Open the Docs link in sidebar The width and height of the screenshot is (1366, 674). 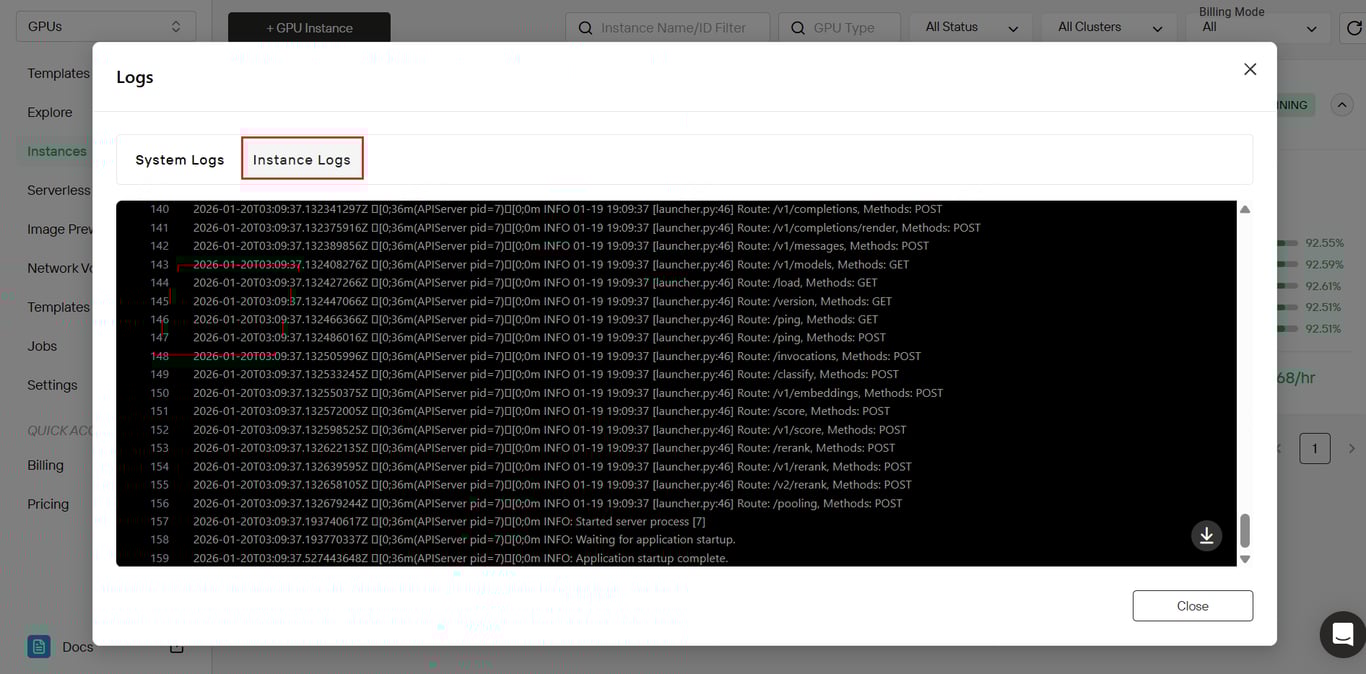(x=78, y=647)
